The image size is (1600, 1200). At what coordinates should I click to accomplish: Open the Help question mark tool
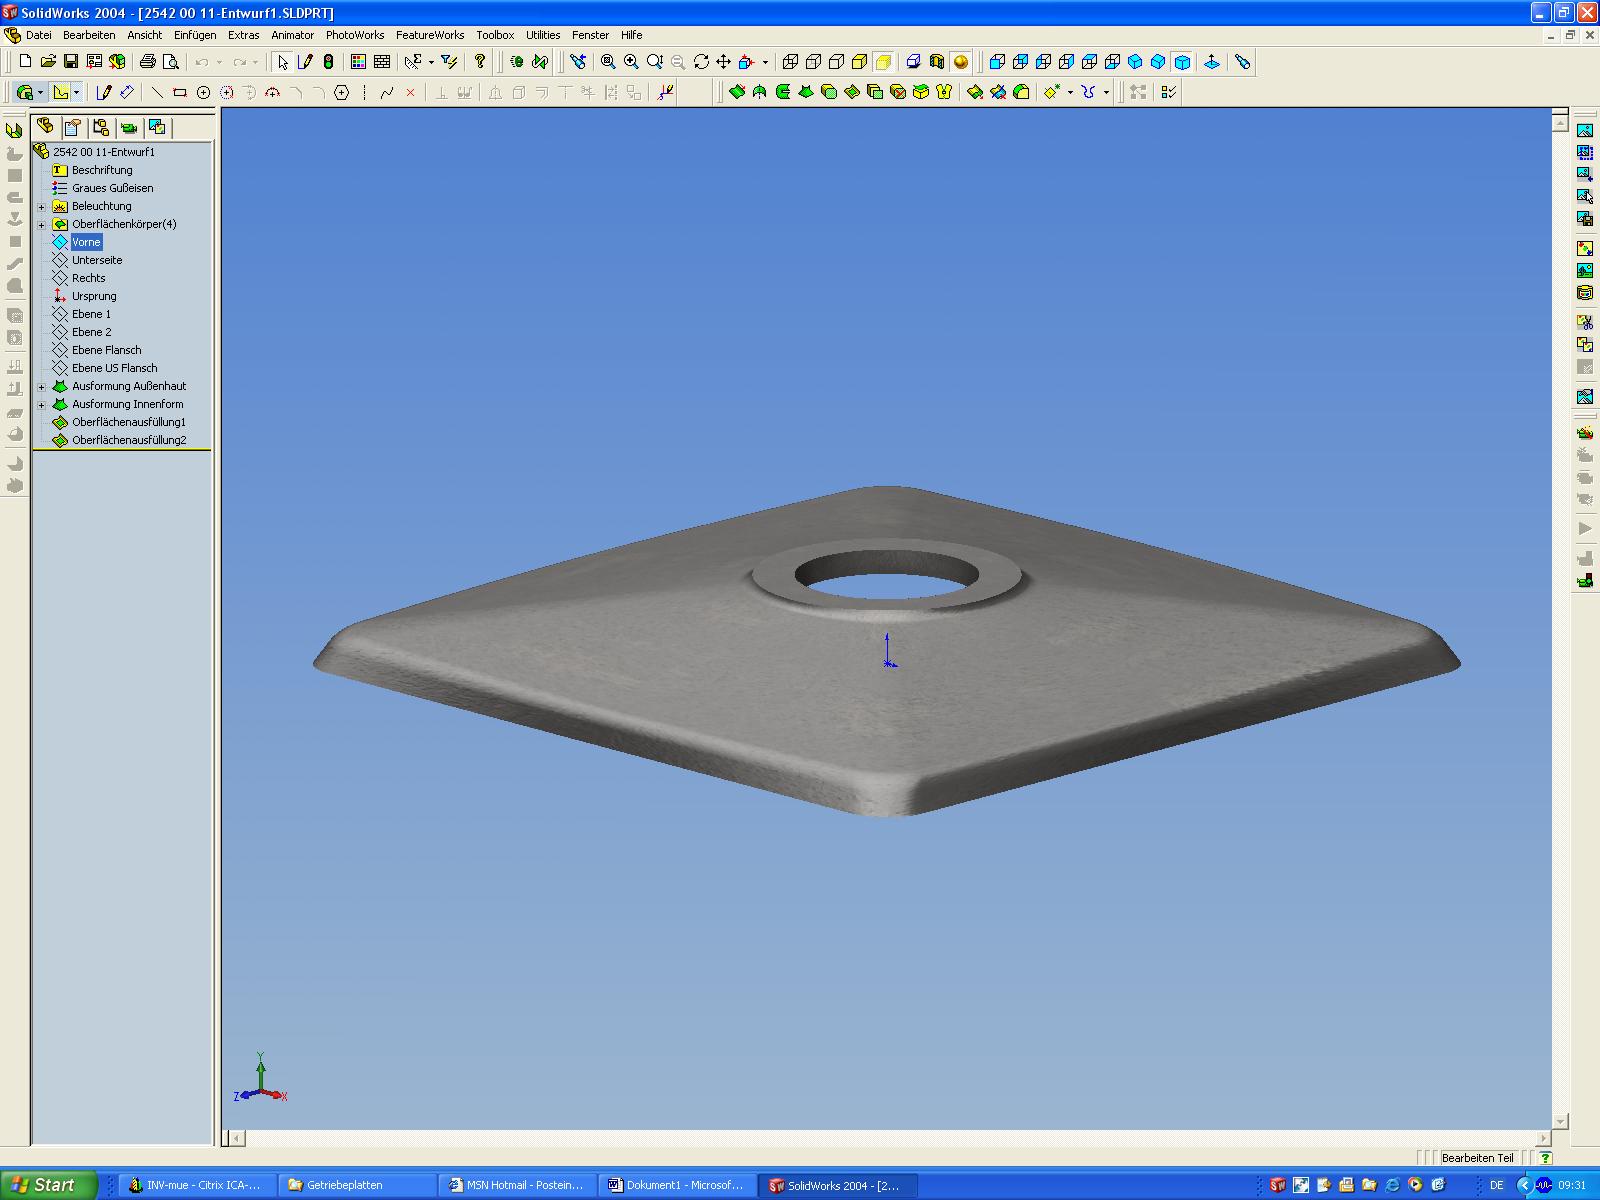click(x=480, y=62)
